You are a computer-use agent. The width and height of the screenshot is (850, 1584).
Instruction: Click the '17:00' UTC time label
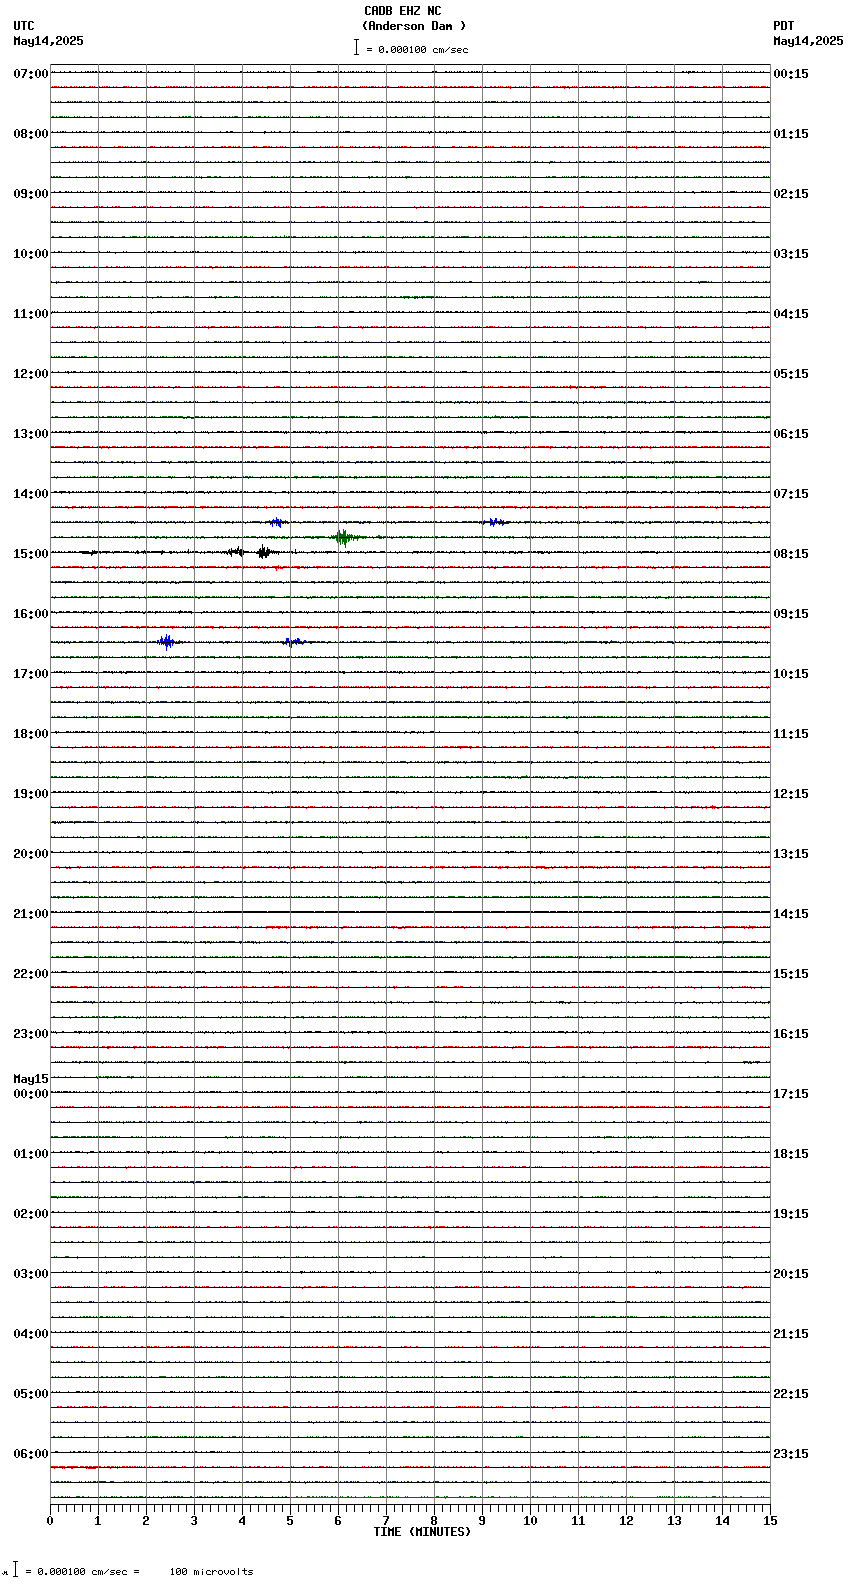31,674
